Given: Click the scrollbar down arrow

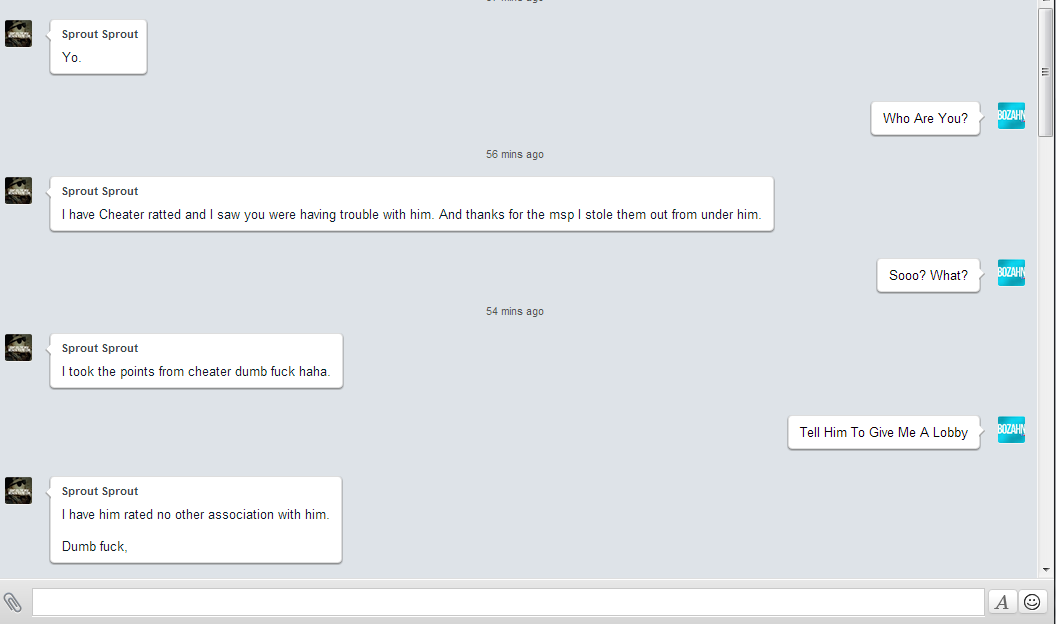Looking at the screenshot, I should point(1046,569).
